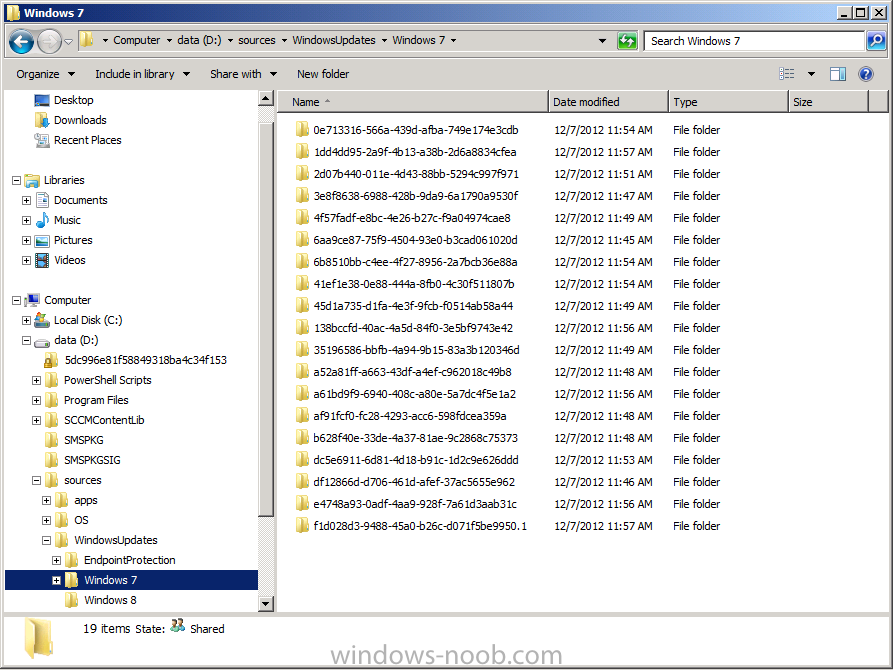The height and width of the screenshot is (670, 893).
Task: Toggle the preview pane icon
Action: coord(838,74)
